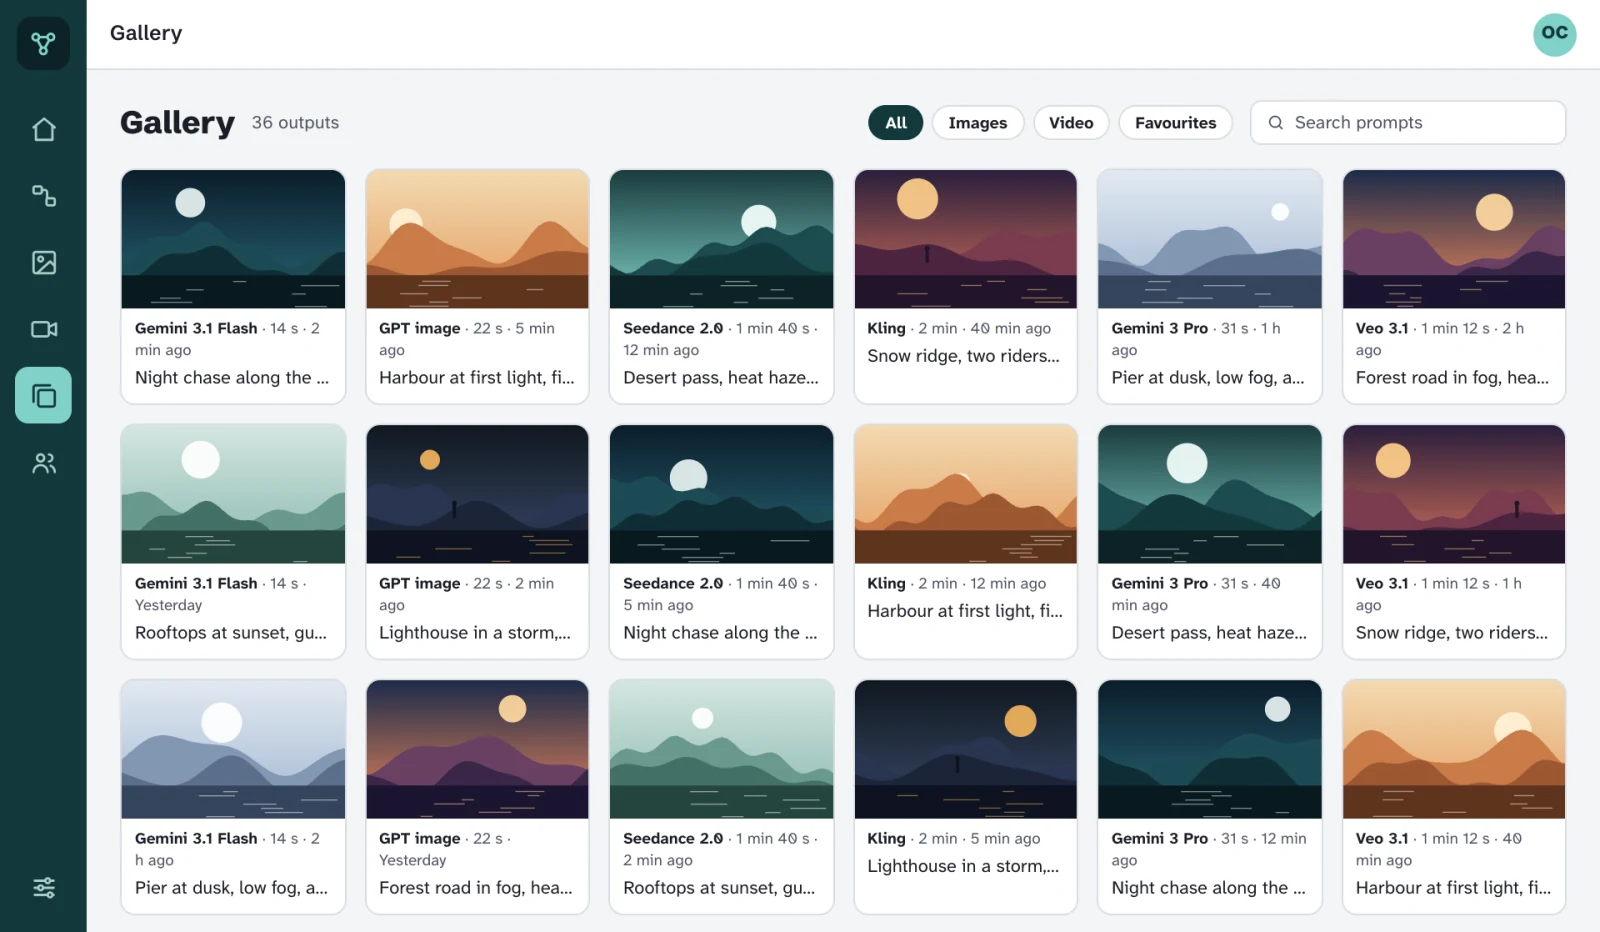Viewport: 1600px width, 932px height.
Task: Click the app logo icon in the sidebar
Action: click(43, 43)
